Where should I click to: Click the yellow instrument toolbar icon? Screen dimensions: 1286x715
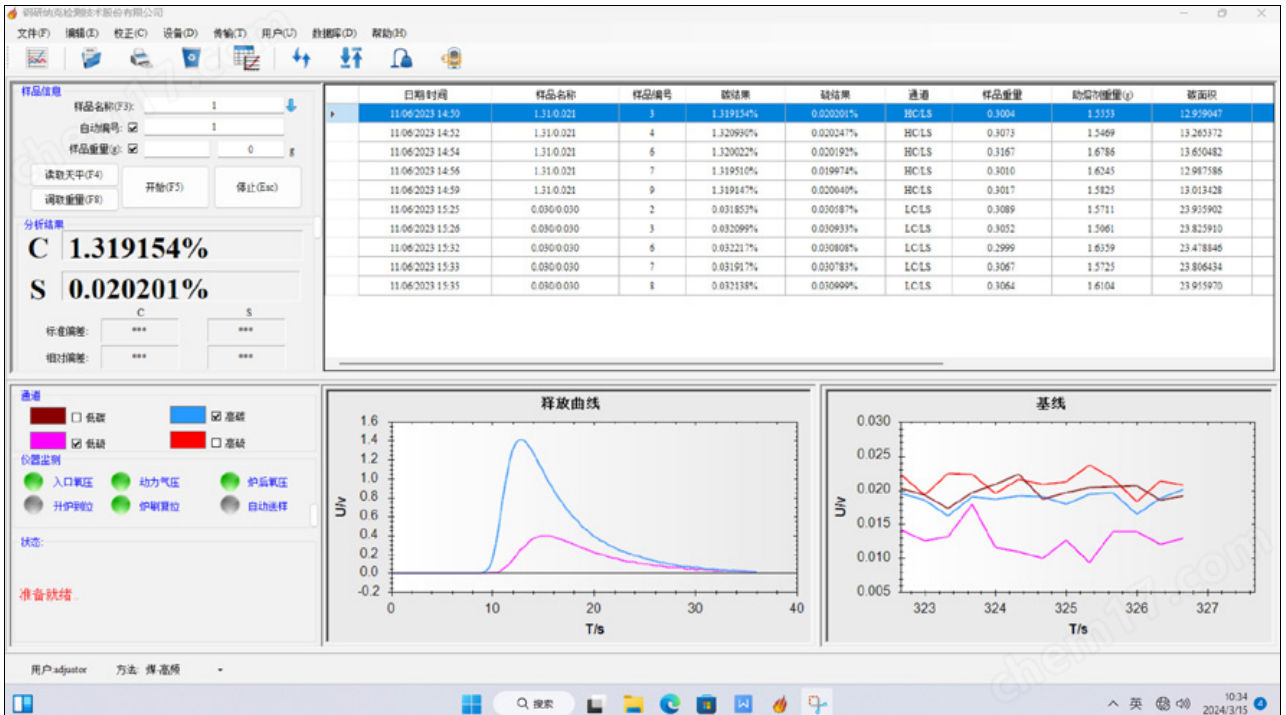click(x=452, y=58)
